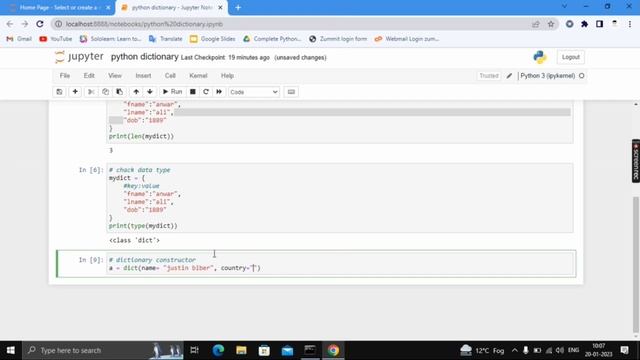Open the View menu
640x360 pixels.
point(115,76)
